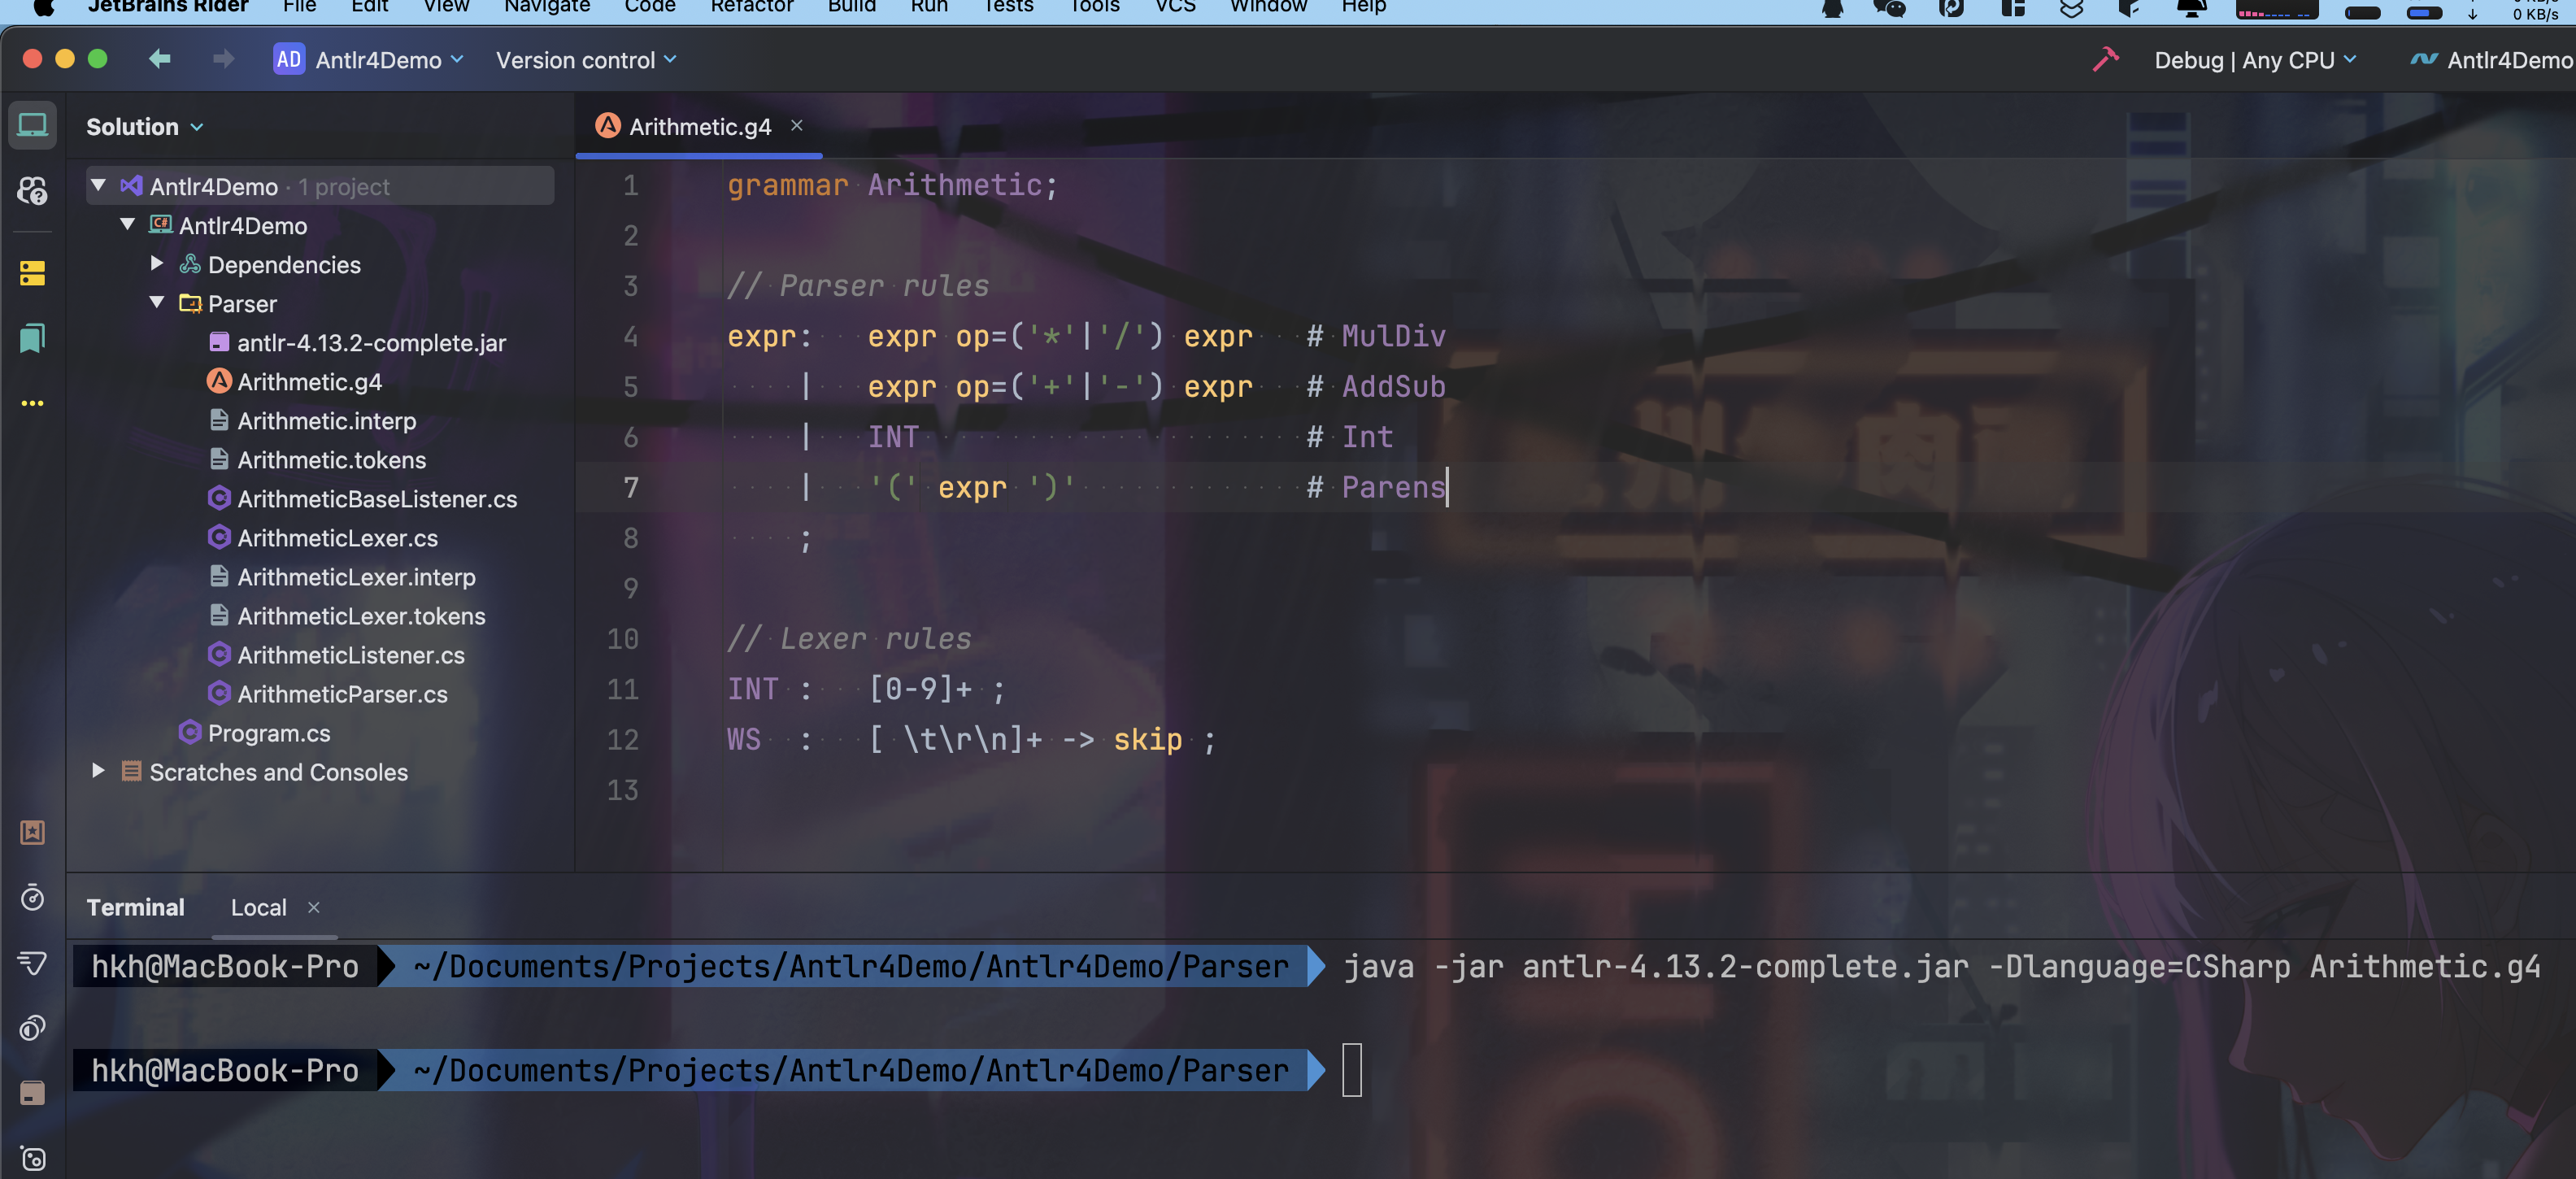
Task: Click the Explorer tool window icon
Action: point(32,126)
